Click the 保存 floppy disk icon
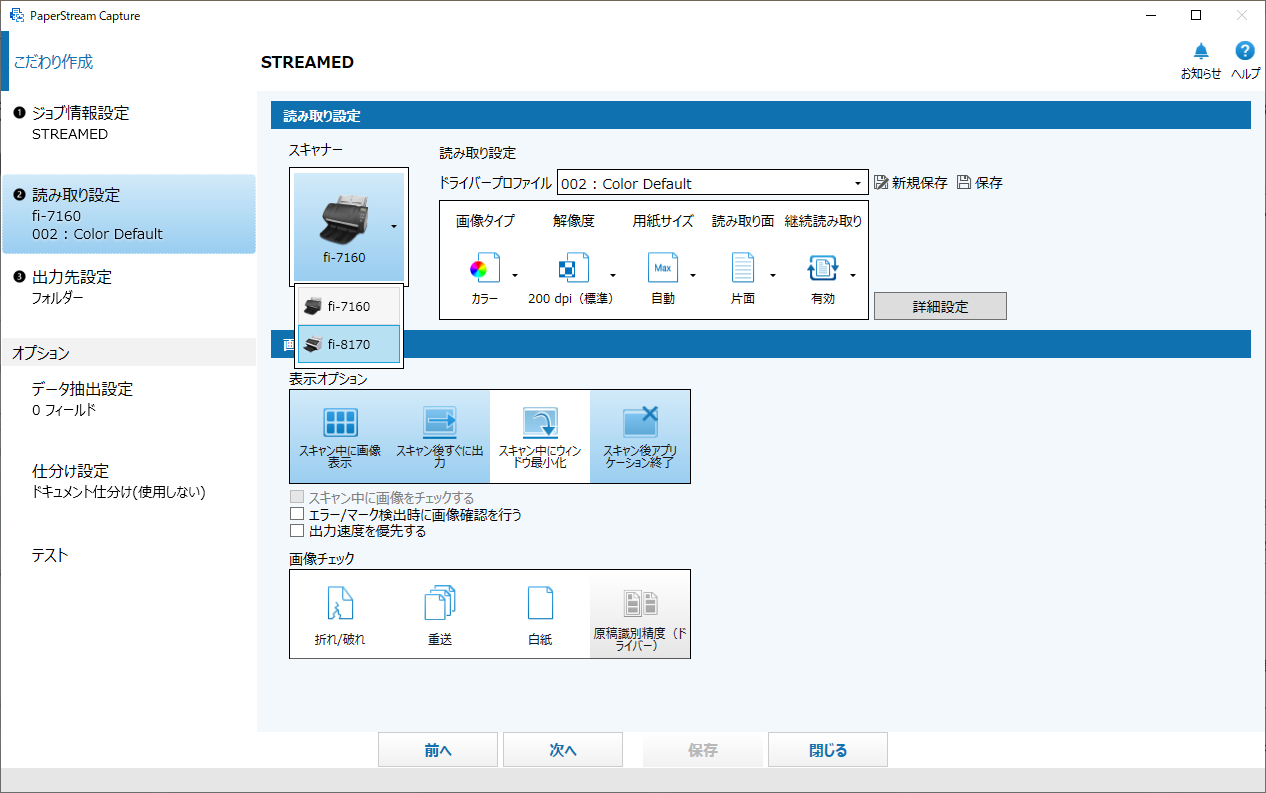 pyautogui.click(x=964, y=183)
